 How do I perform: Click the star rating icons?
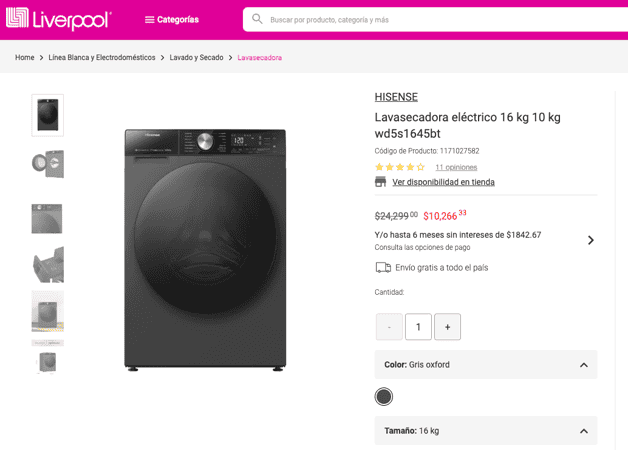pyautogui.click(x=400, y=167)
